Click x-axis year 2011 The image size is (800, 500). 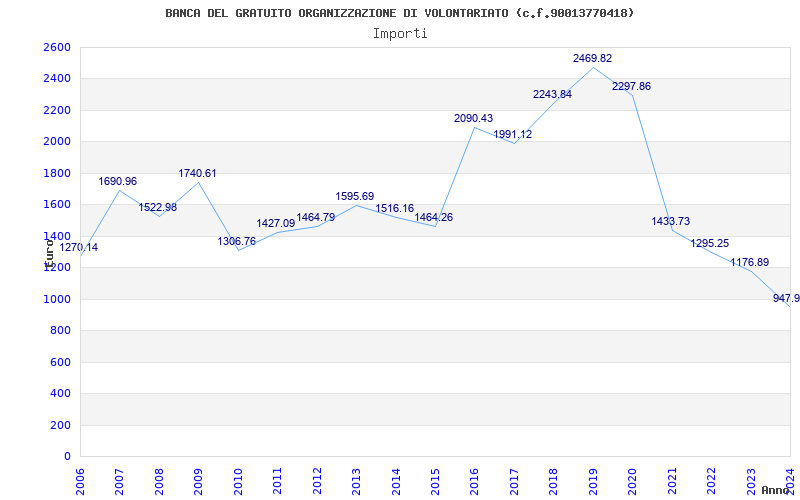click(278, 481)
